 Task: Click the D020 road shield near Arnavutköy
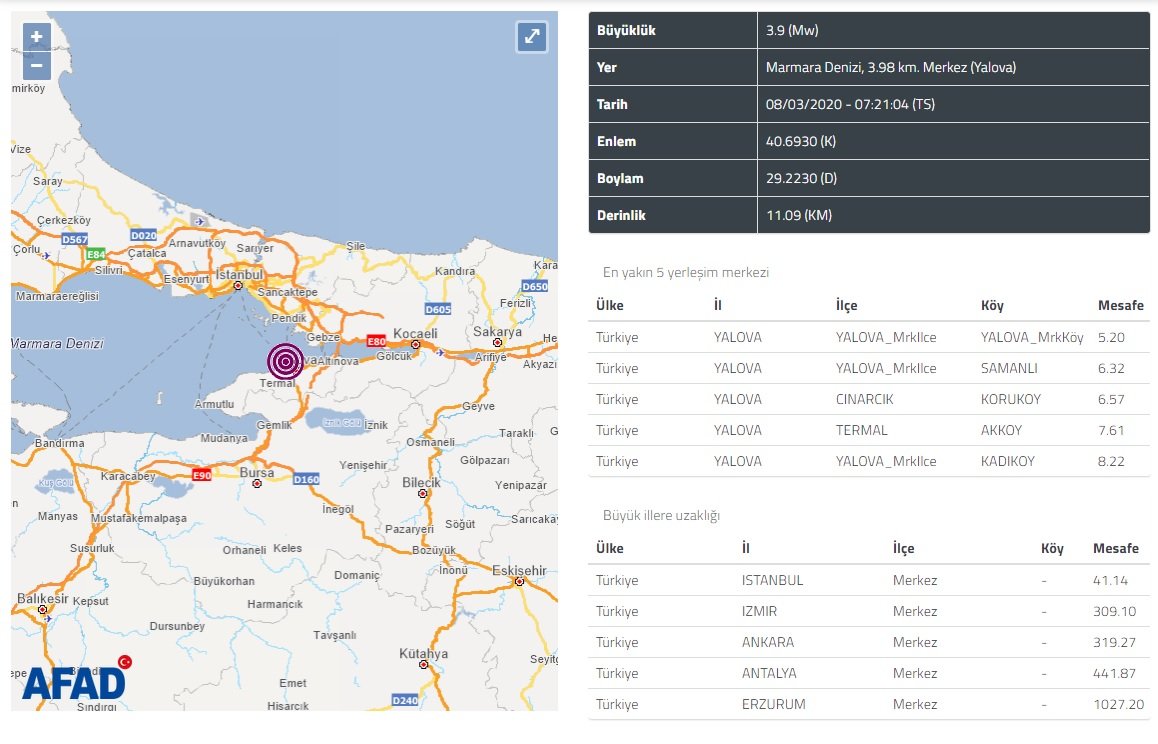point(144,235)
